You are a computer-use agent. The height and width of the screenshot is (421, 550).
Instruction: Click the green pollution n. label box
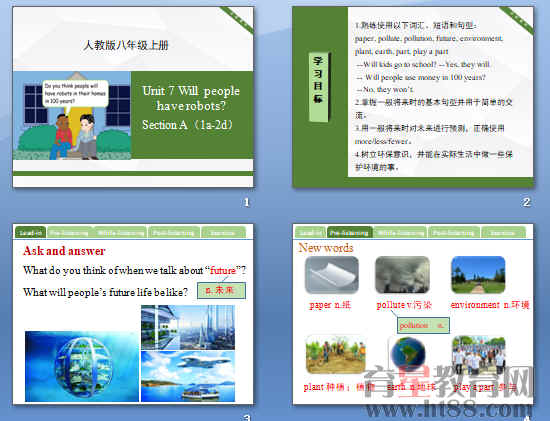423,325
